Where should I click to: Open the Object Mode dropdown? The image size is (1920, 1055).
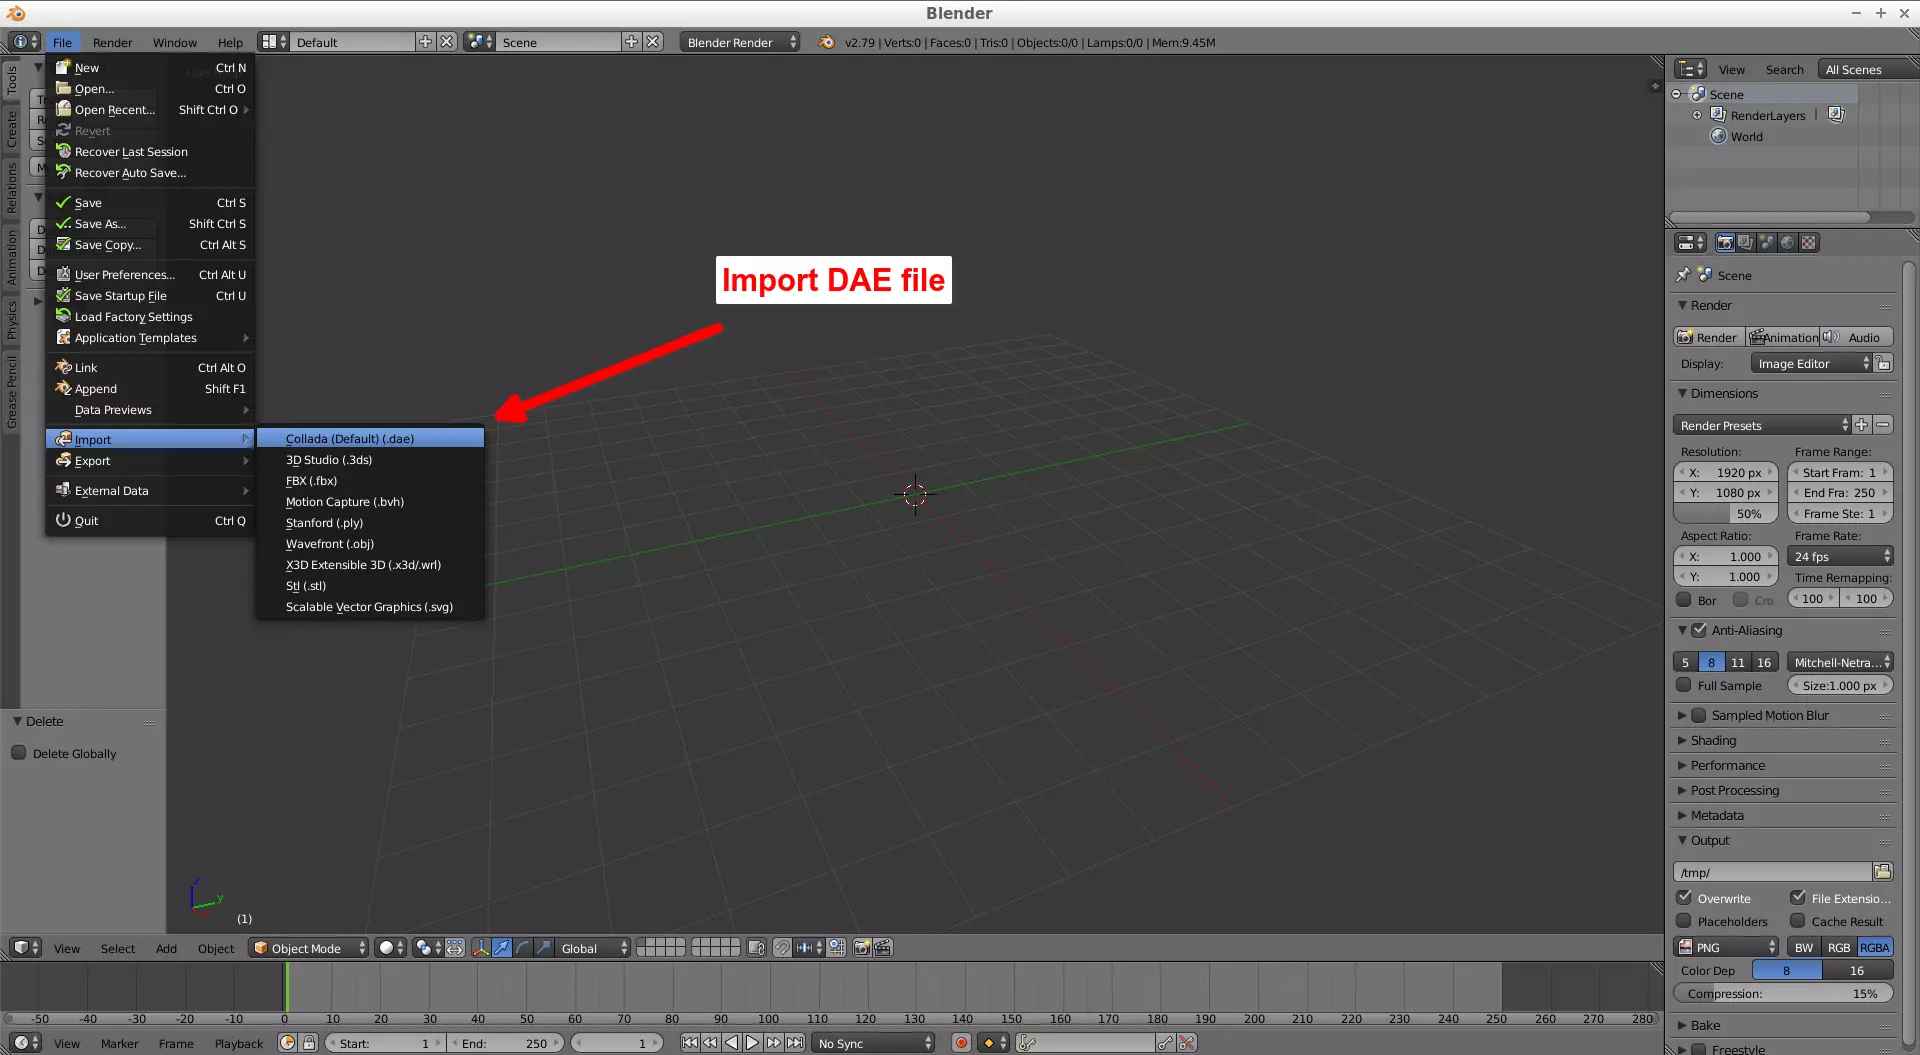pos(309,948)
